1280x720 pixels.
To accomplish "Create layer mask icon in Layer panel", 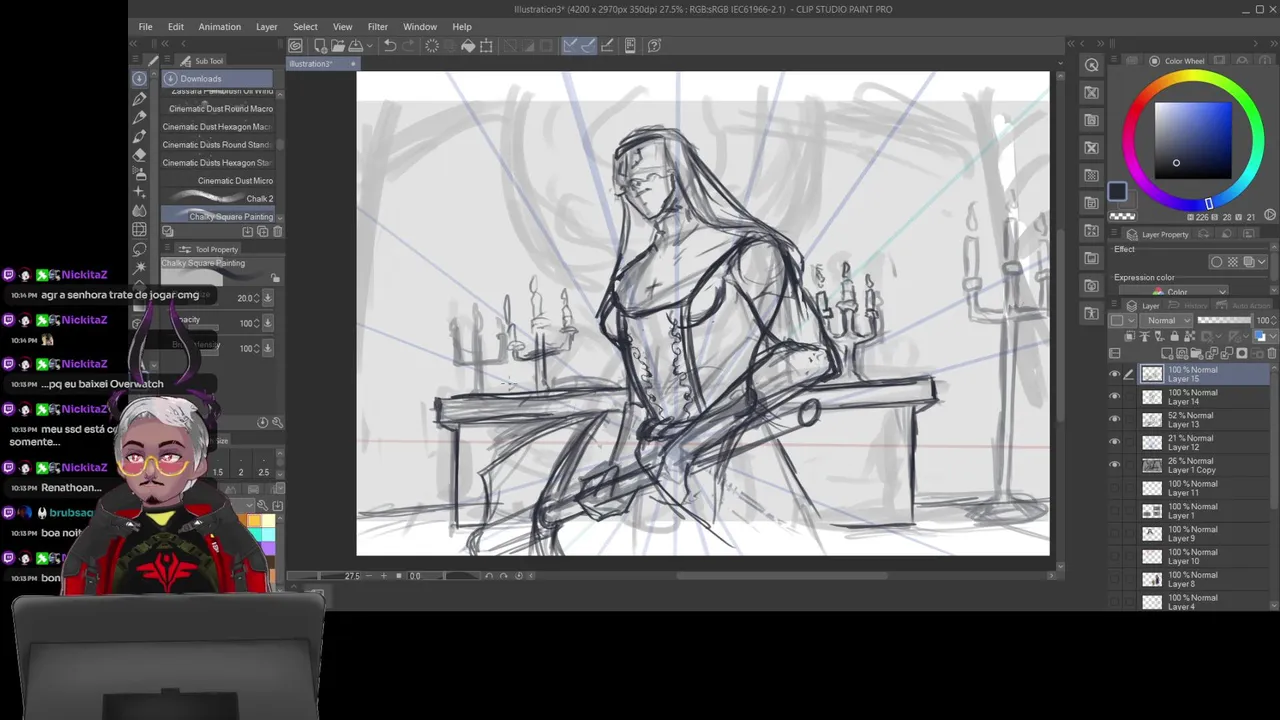I will point(1242,354).
